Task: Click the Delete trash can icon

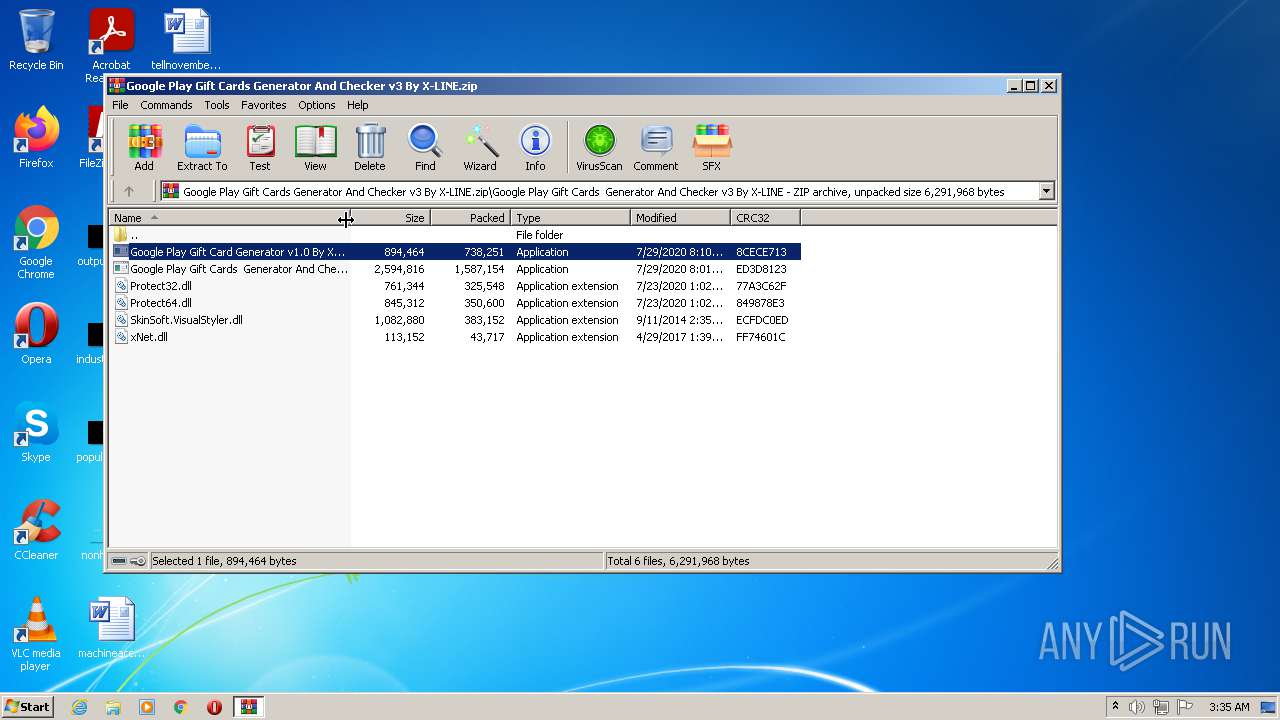Action: tap(369, 148)
